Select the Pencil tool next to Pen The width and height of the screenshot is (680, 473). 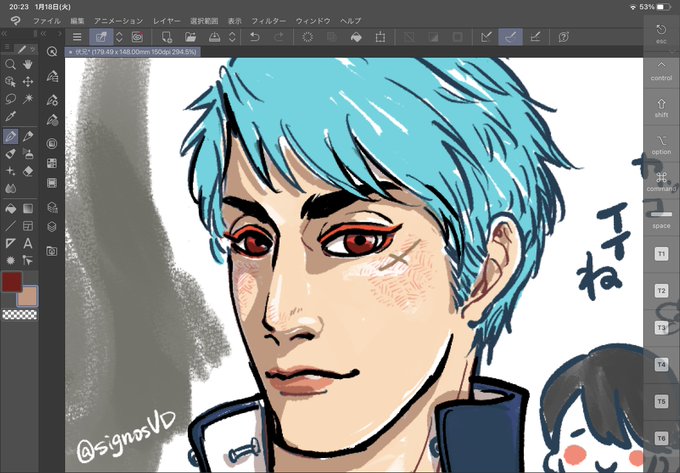[x=28, y=136]
